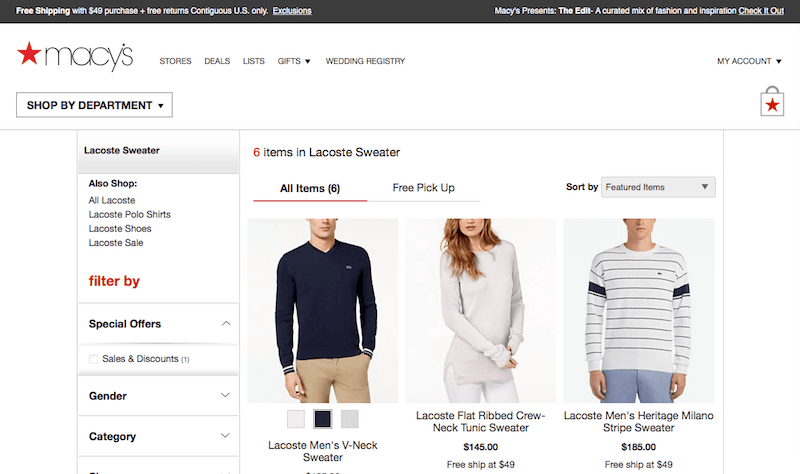This screenshot has width=800, height=474.
Task: Select the white color swatch for V-Neck Sweater
Action: (x=296, y=419)
